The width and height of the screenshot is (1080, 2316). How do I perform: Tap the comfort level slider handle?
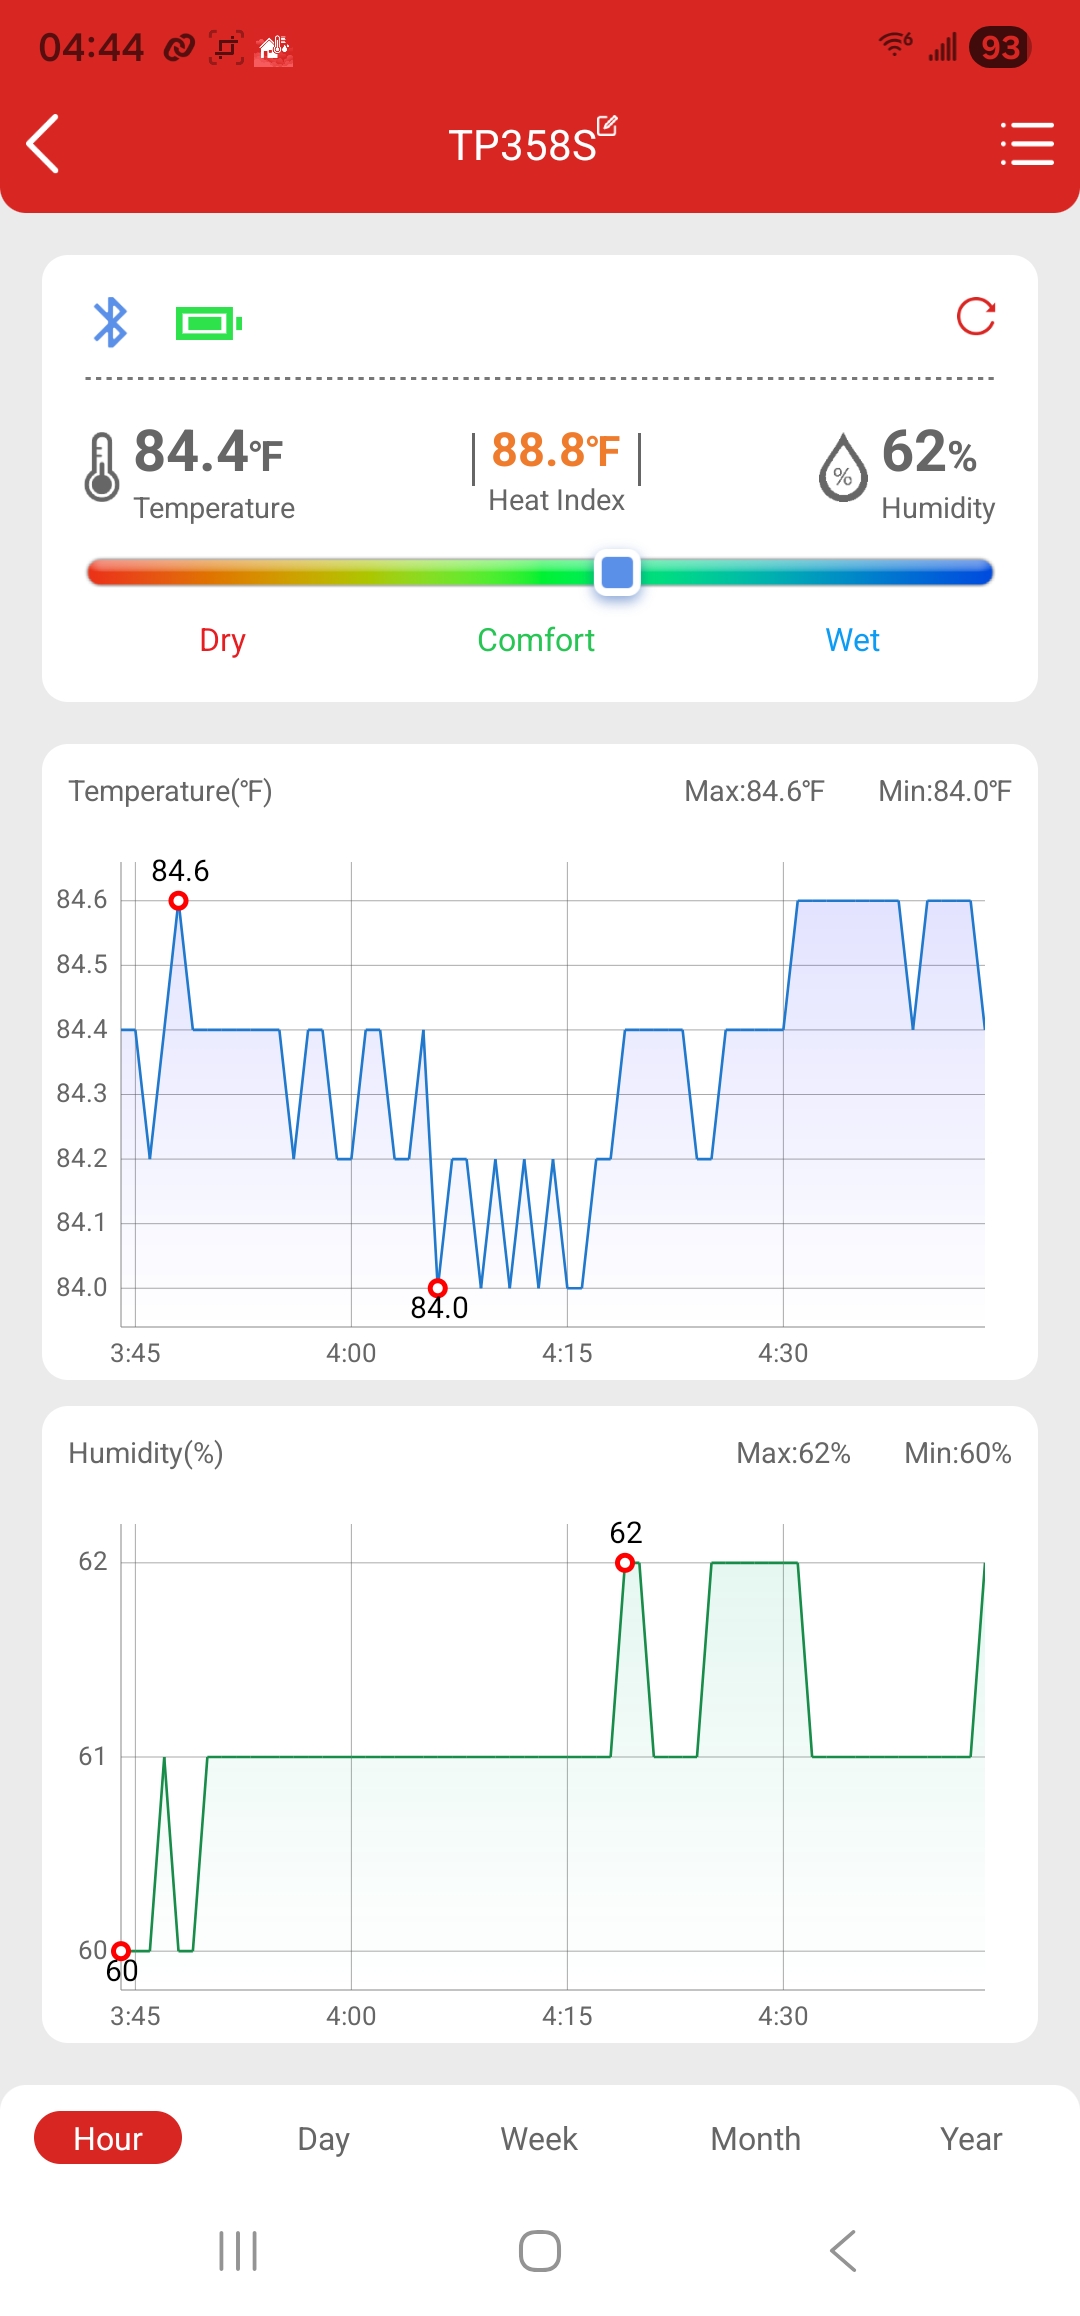(617, 572)
